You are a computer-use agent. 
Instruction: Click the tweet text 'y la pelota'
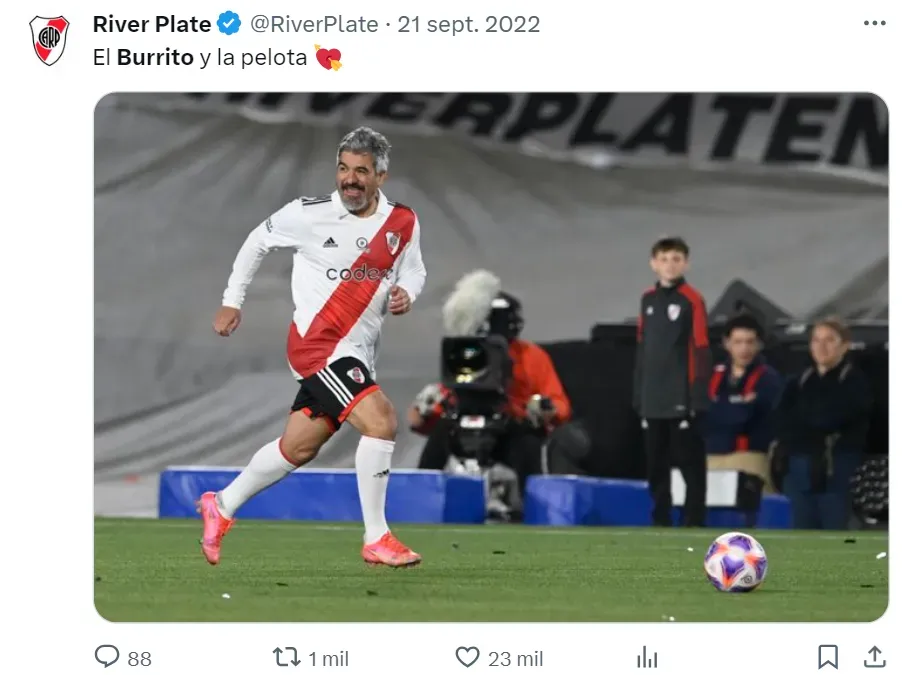(254, 58)
